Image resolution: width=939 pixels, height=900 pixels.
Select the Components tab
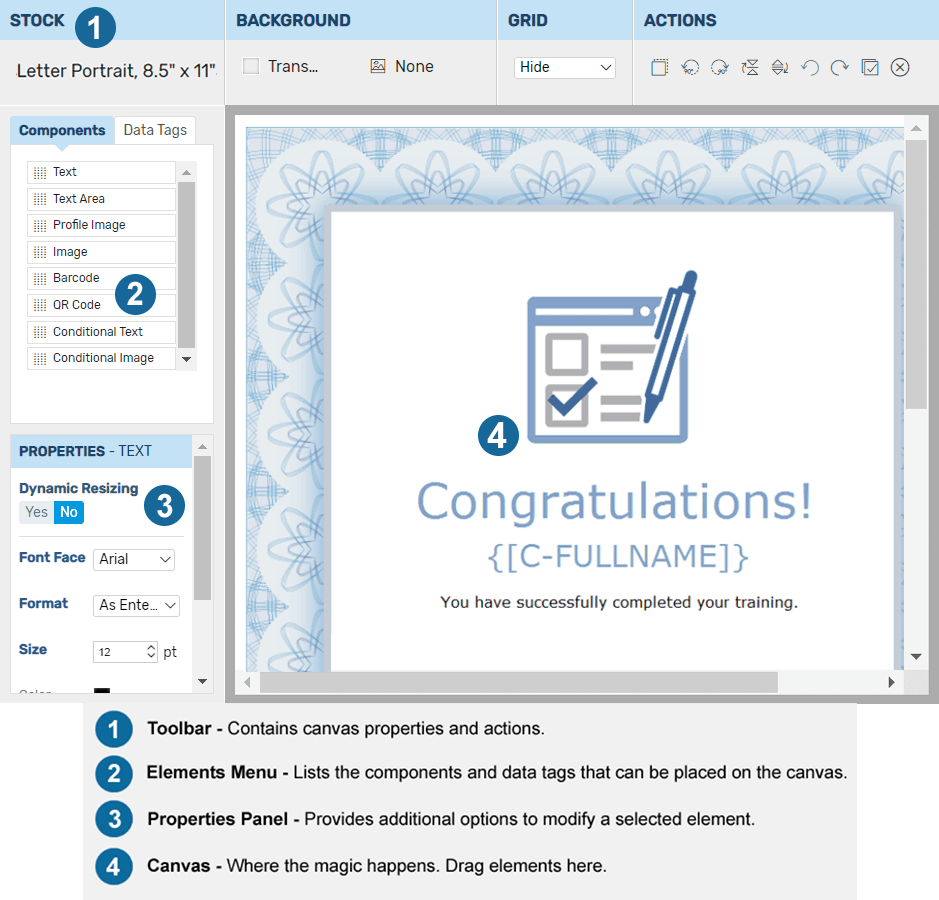pyautogui.click(x=62, y=130)
